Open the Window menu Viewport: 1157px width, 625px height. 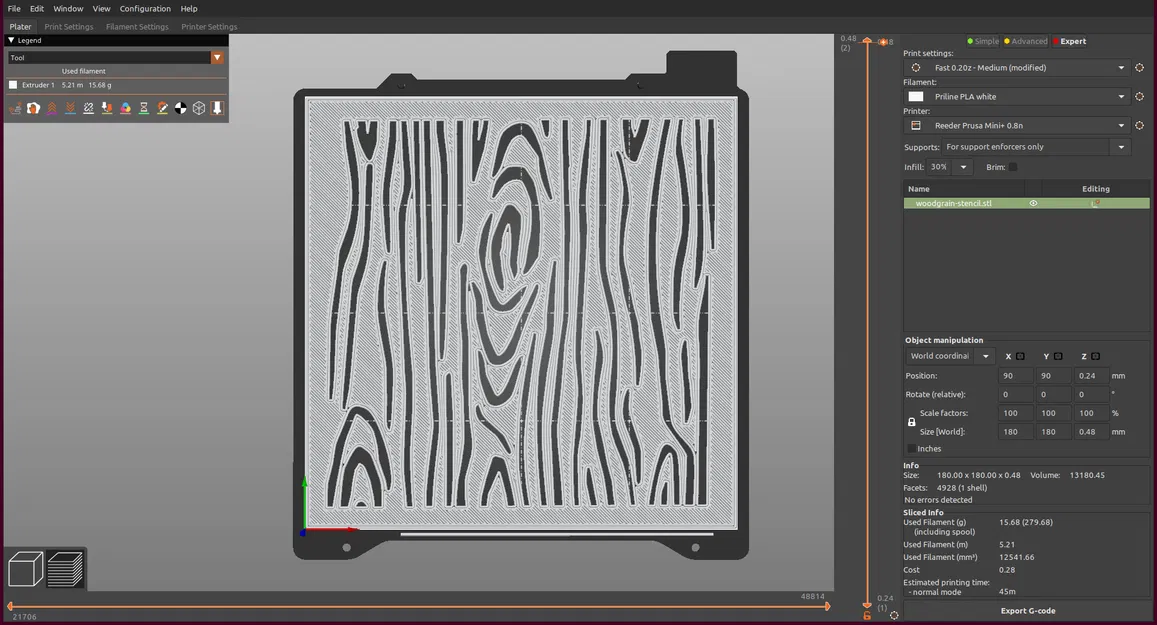tap(68, 9)
